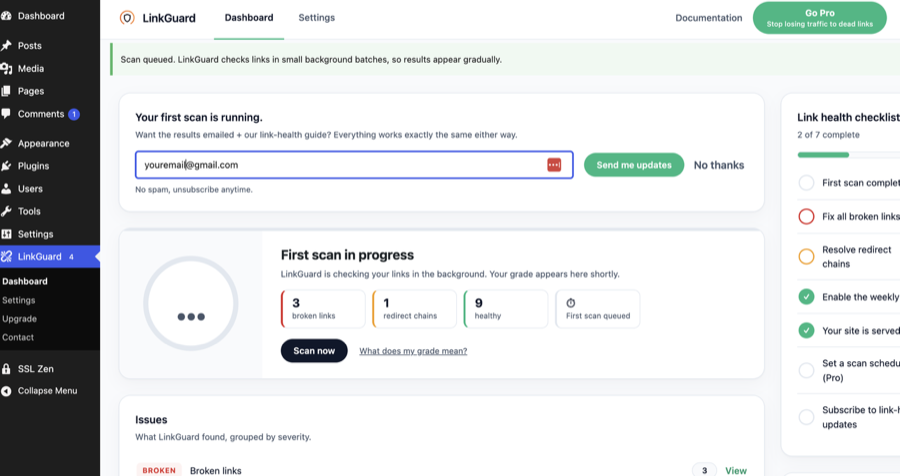Toggle the Fix all broken links checklist circle
The height and width of the screenshot is (476, 900).
[x=806, y=216]
